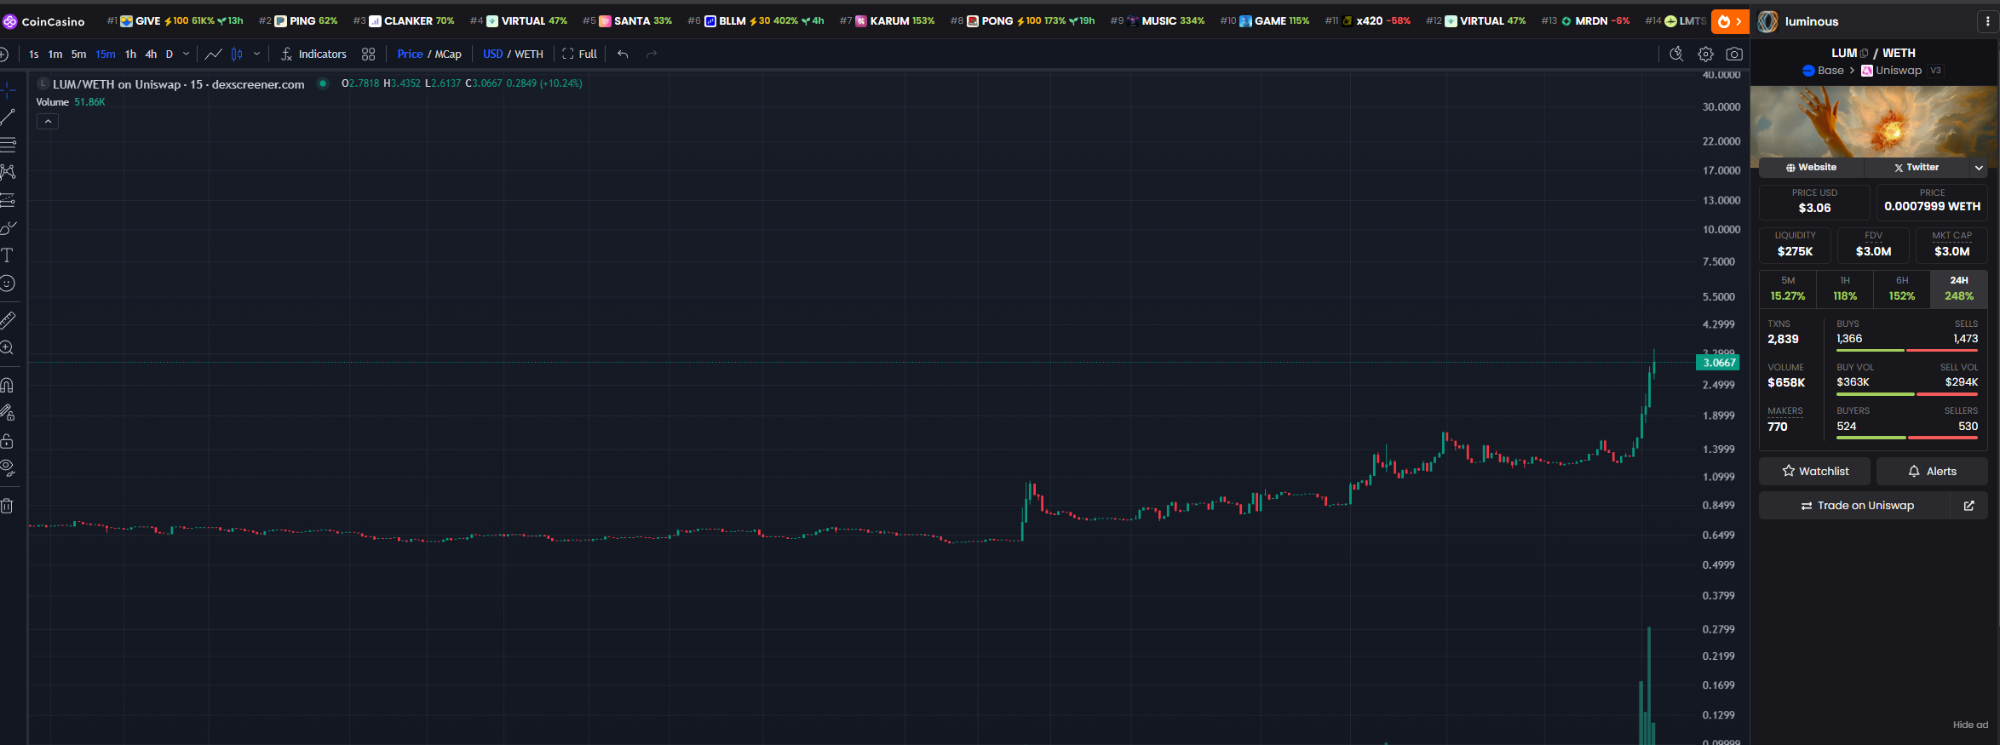Redo the chart action
Viewport: 2000px width, 745px height.
tap(652, 54)
